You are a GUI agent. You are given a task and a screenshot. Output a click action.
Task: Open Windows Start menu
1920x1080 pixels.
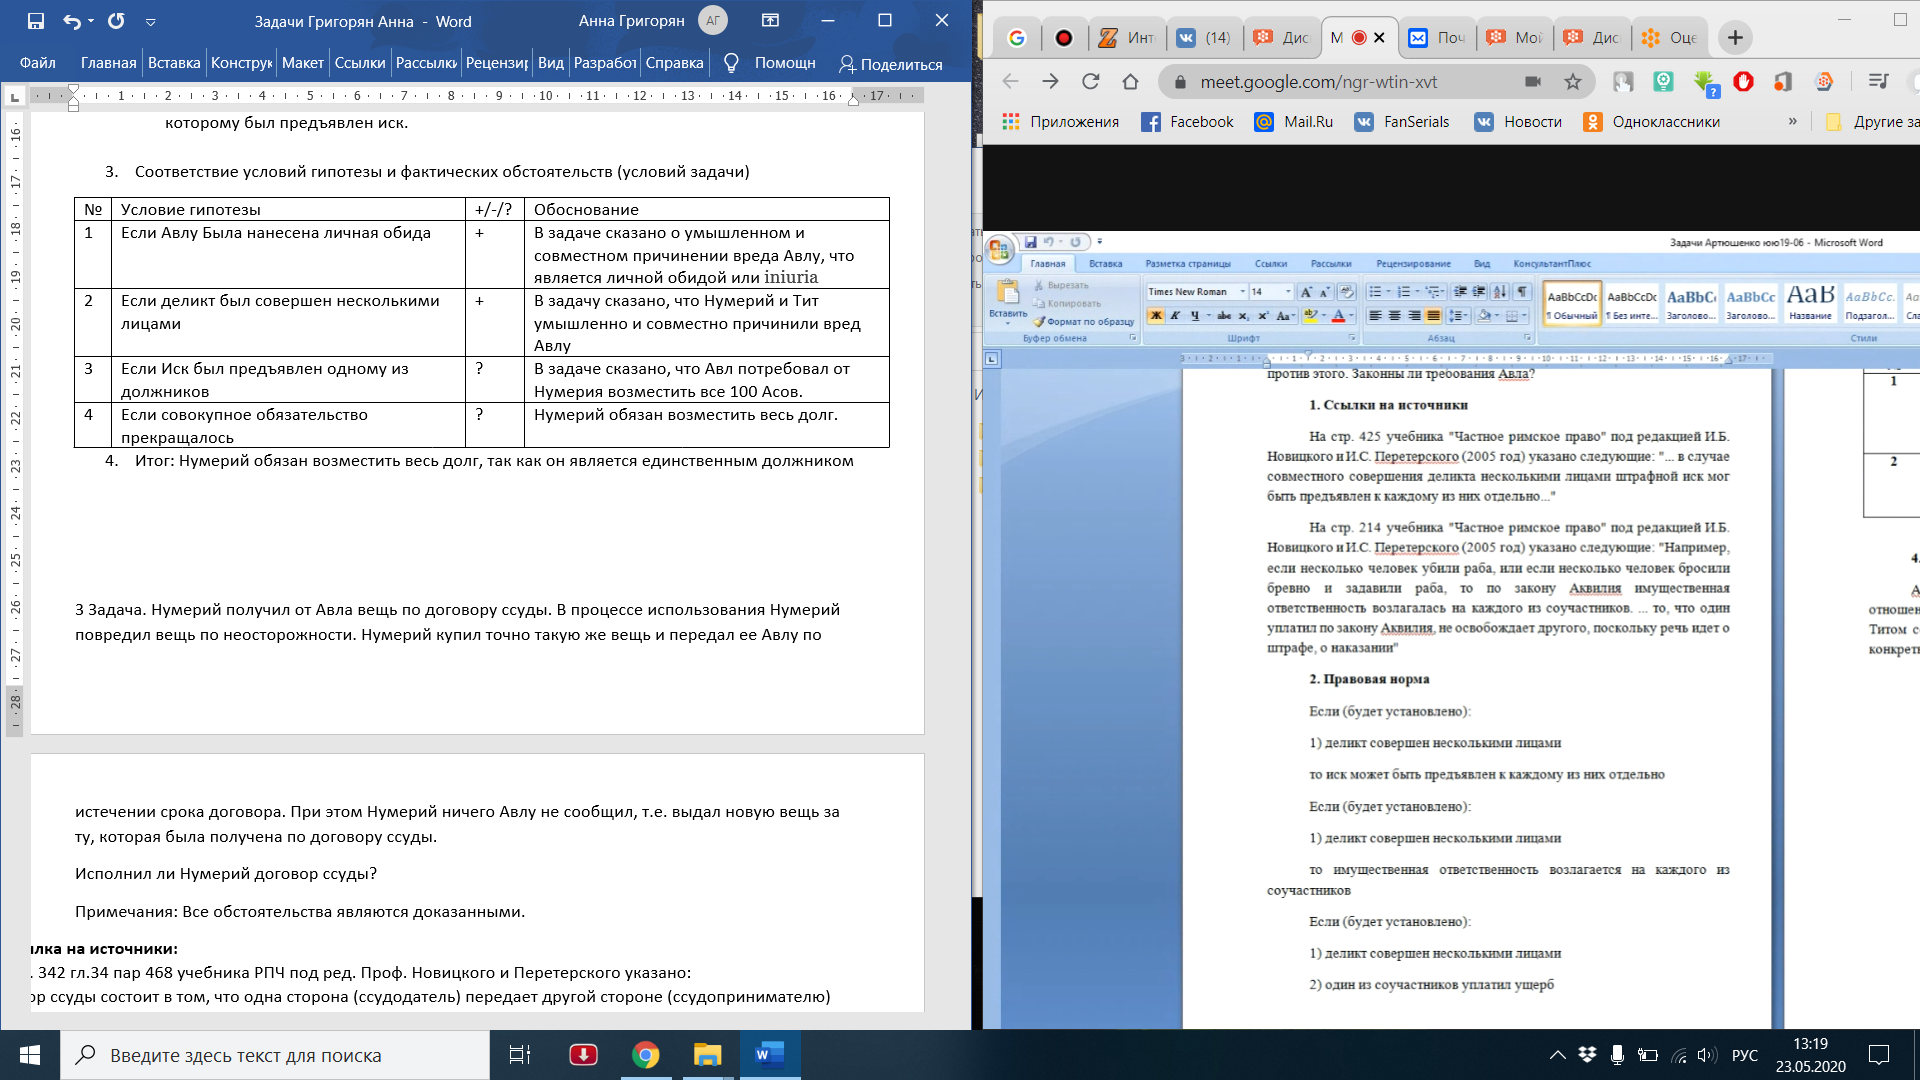[30, 1055]
